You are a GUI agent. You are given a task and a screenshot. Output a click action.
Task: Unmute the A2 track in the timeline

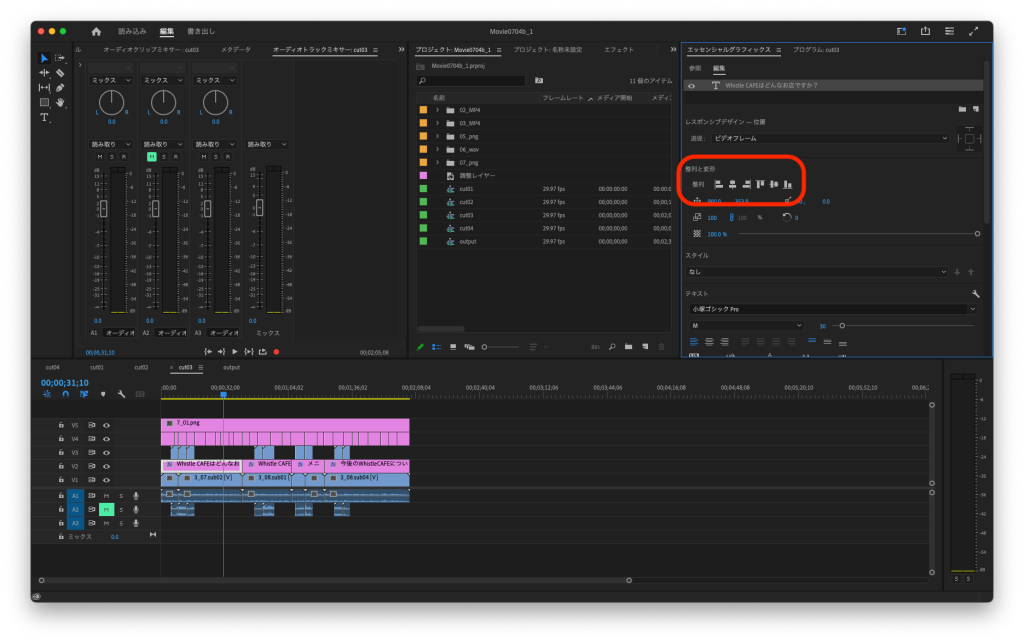coord(106,509)
